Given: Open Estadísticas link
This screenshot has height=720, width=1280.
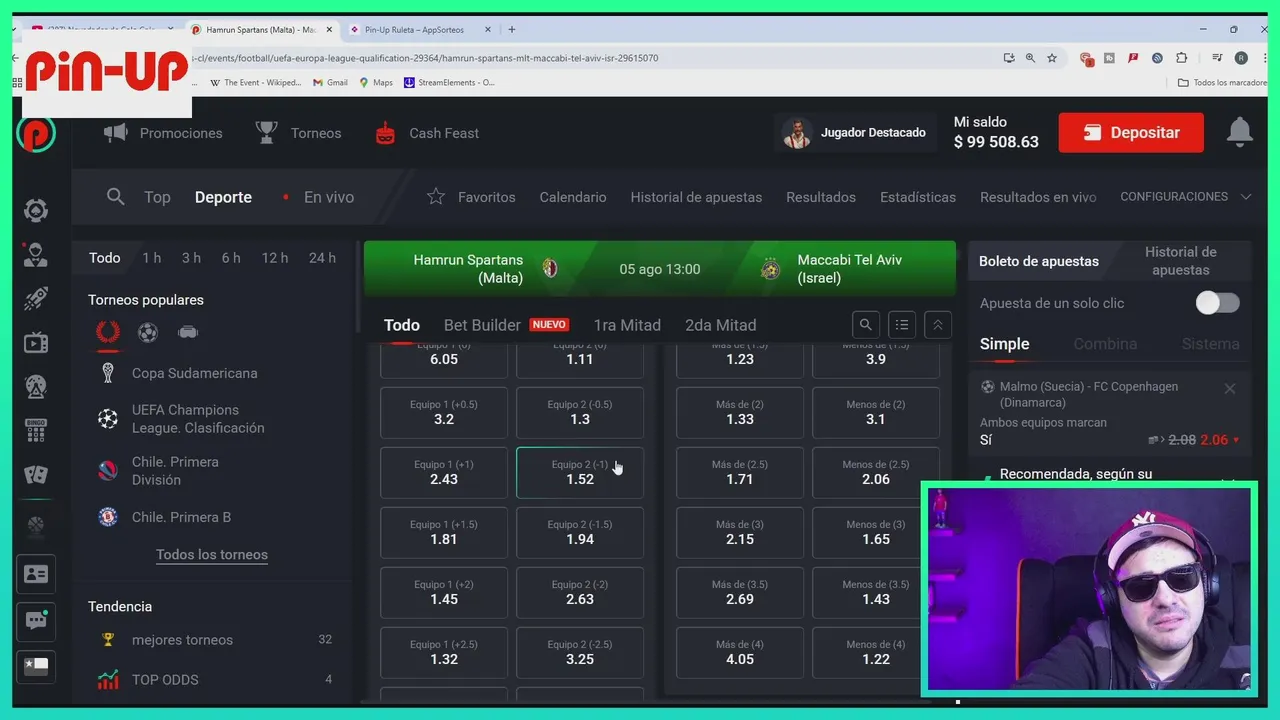Looking at the screenshot, I should click(918, 197).
